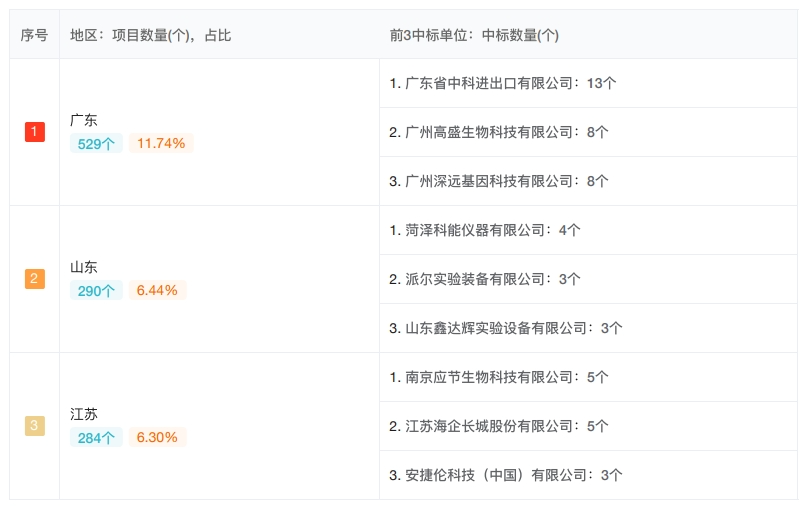Click the 6.30% share tag
Image resolution: width=807 pixels, height=508 pixels.
[157, 437]
